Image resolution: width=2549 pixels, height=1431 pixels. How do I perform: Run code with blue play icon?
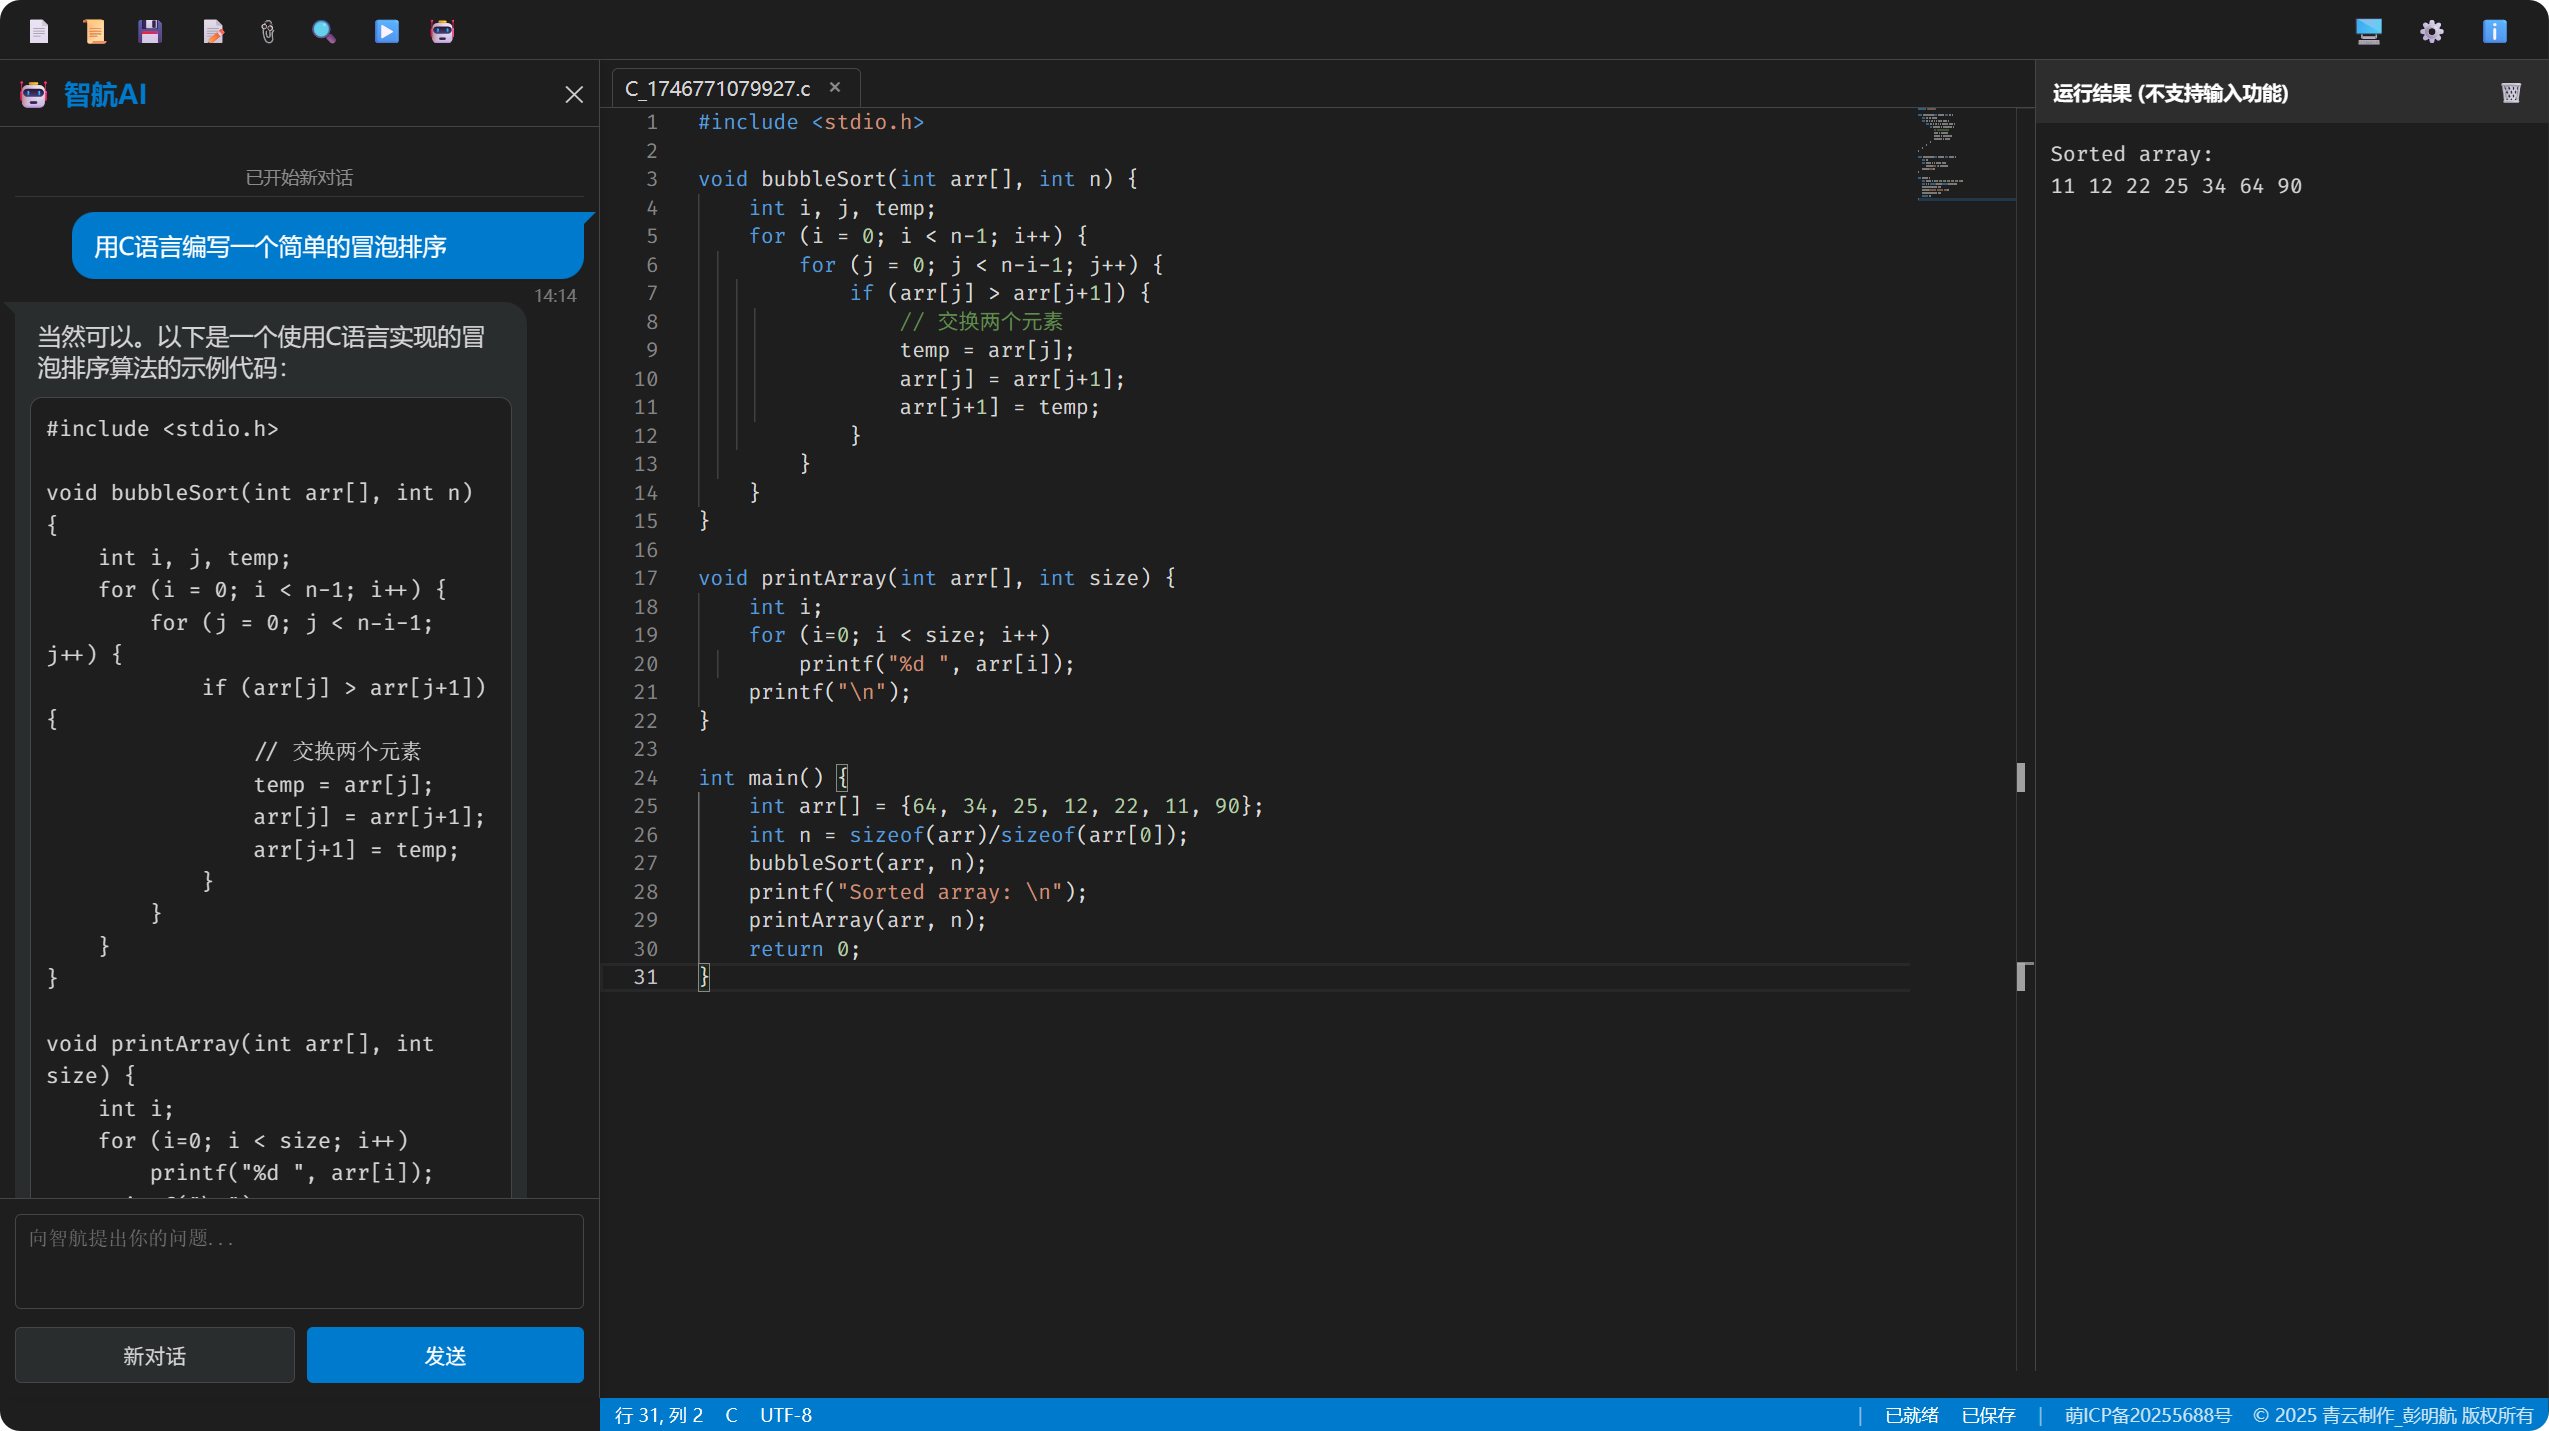386,32
